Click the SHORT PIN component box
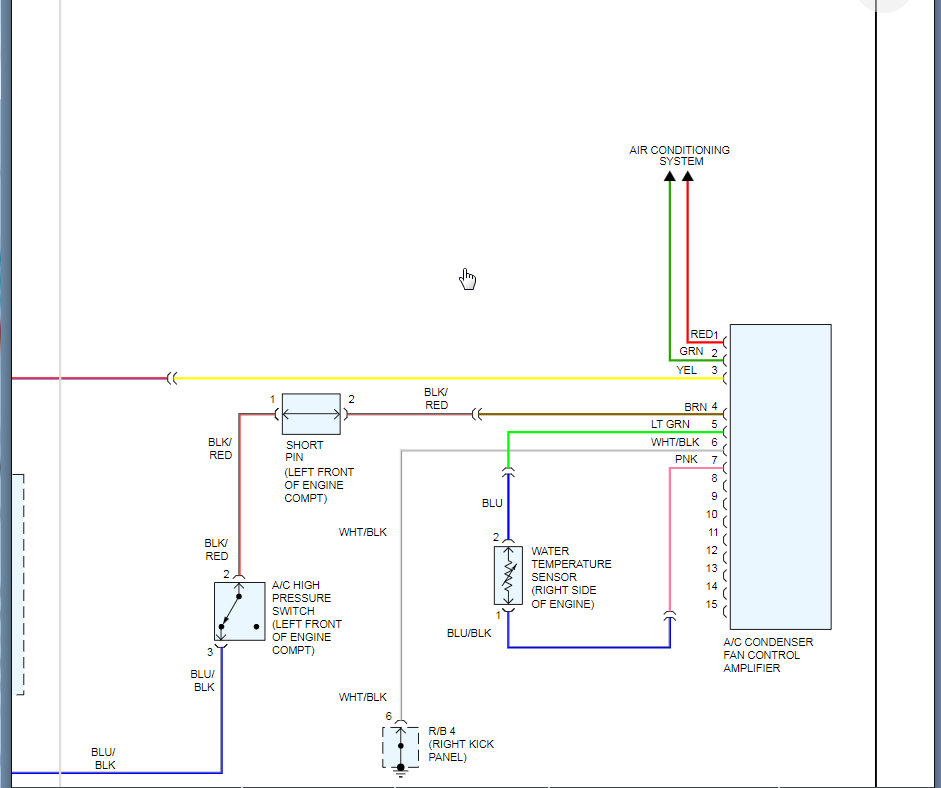The image size is (941, 788). point(311,414)
